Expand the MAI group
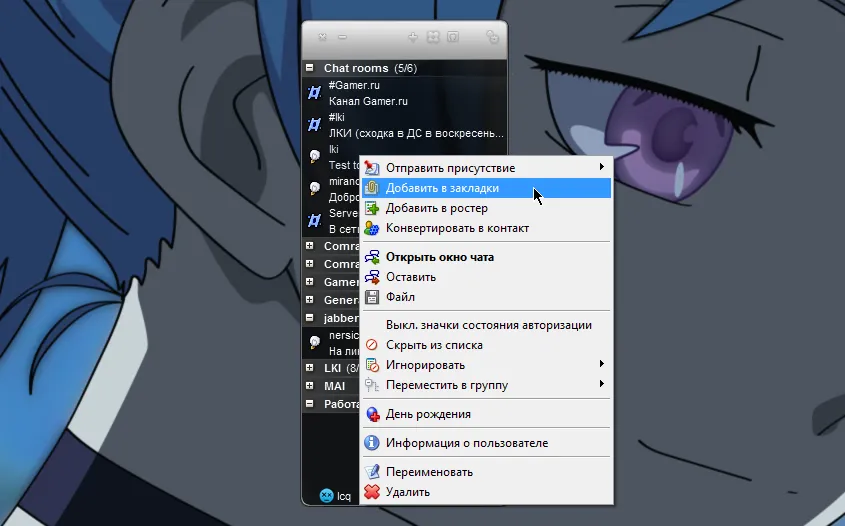Viewport: 845px width, 526px height. (x=309, y=385)
